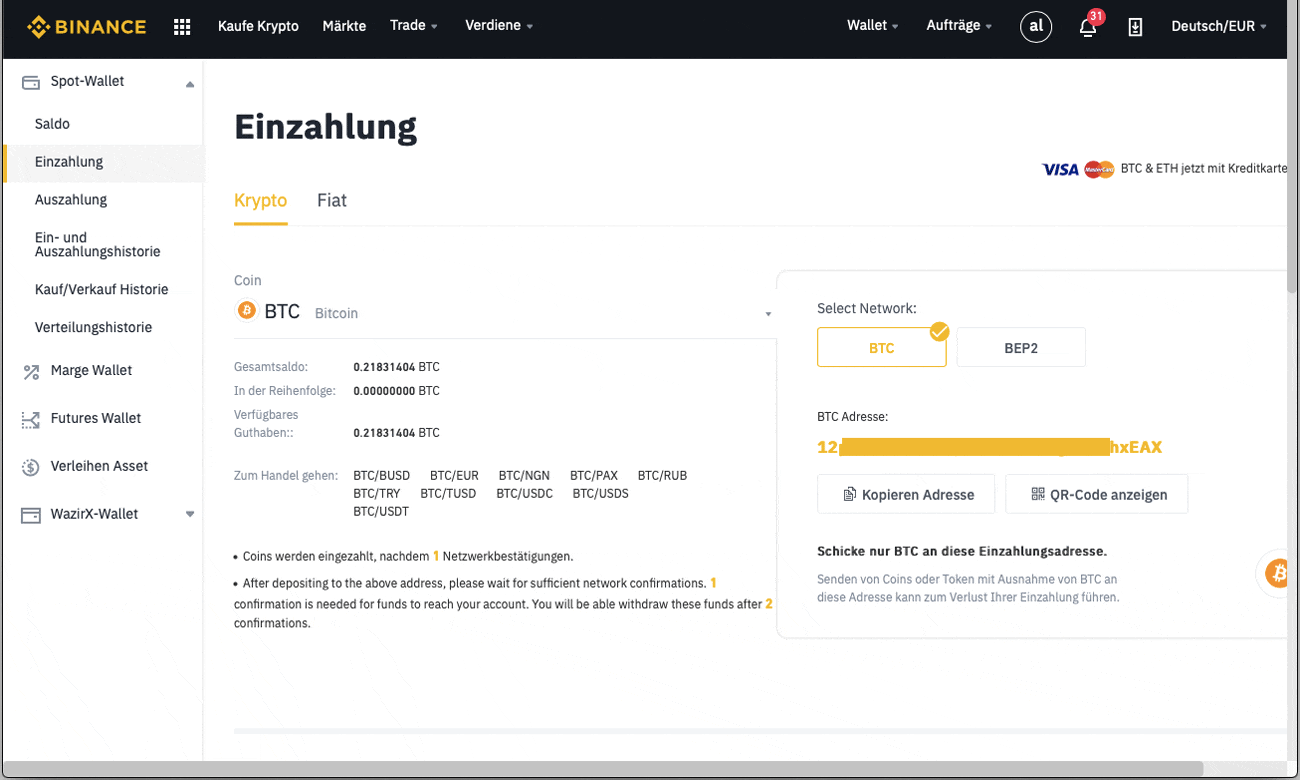Open the notification bell with 31 alerts
The width and height of the screenshot is (1300, 780).
1087,27
